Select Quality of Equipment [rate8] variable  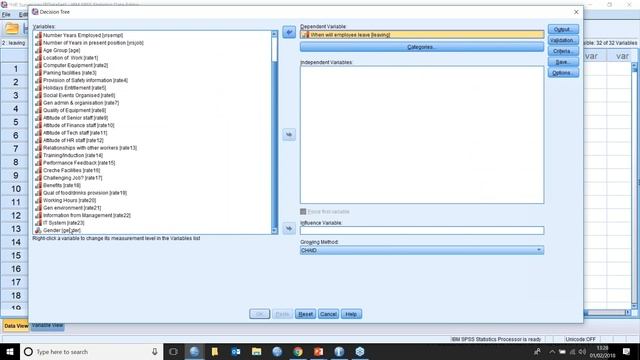point(74,110)
